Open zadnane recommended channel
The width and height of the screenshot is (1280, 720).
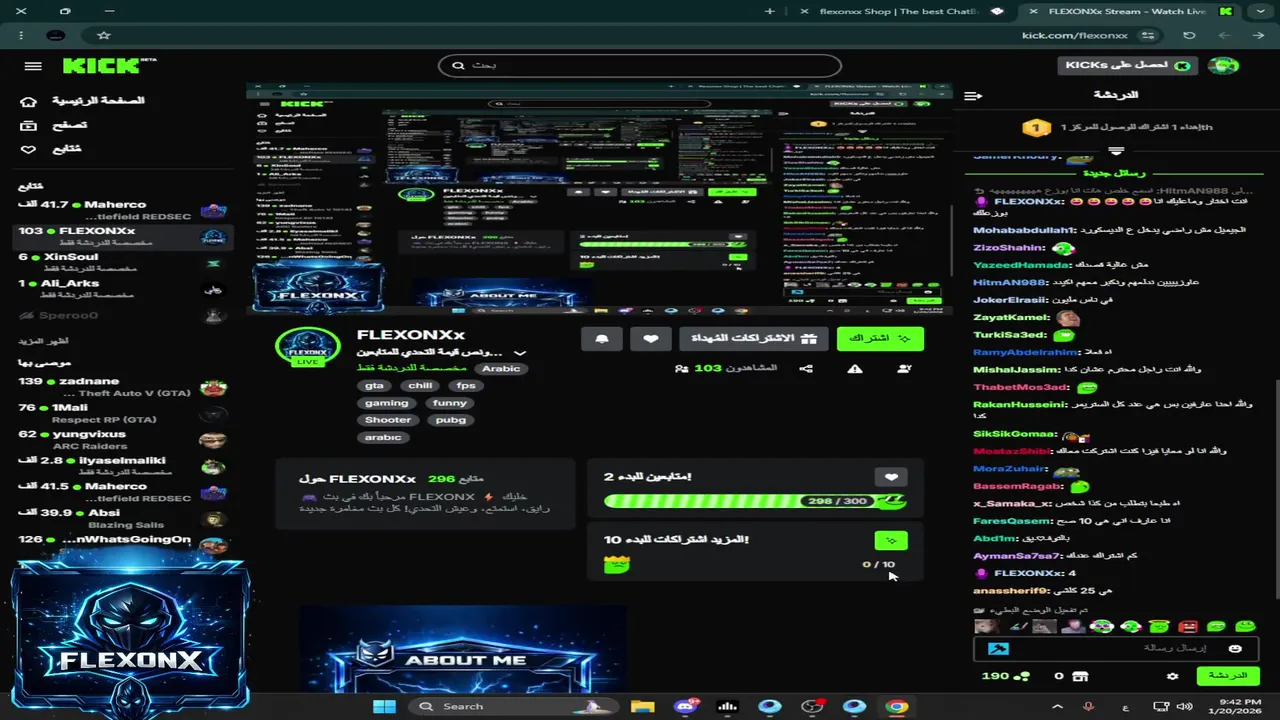tap(123, 387)
